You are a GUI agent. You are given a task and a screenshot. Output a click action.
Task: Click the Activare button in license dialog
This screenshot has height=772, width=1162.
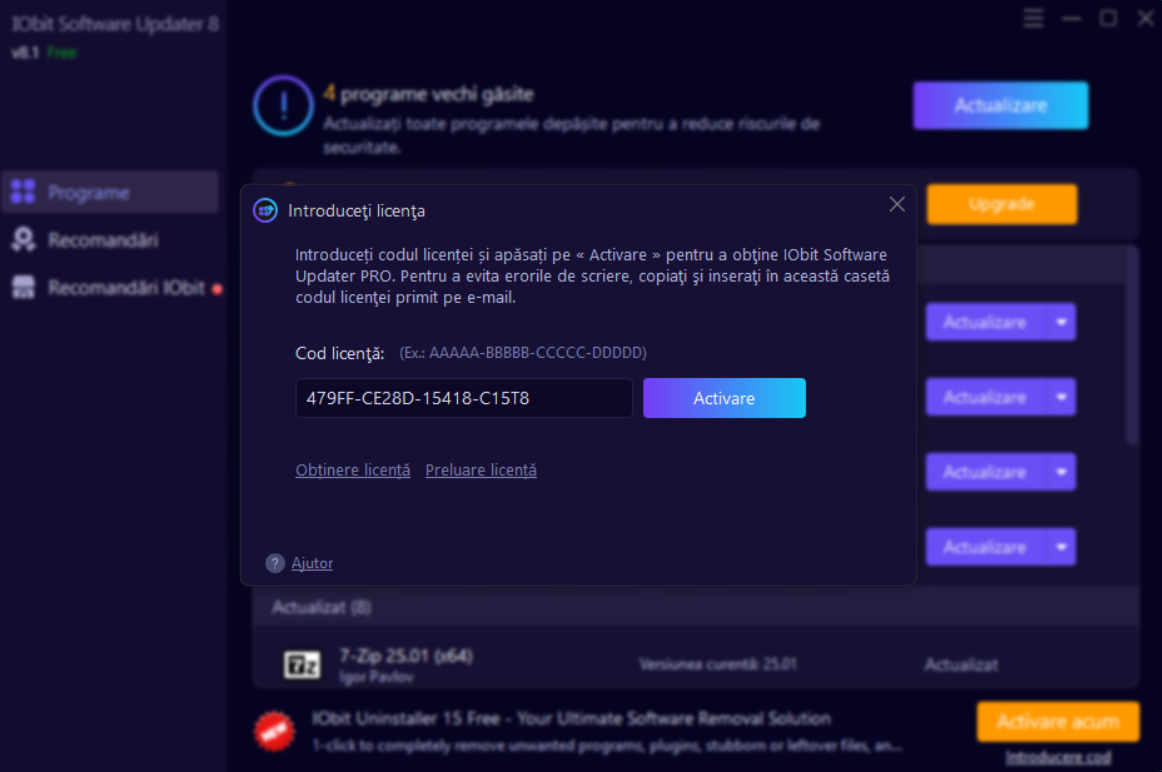click(724, 398)
